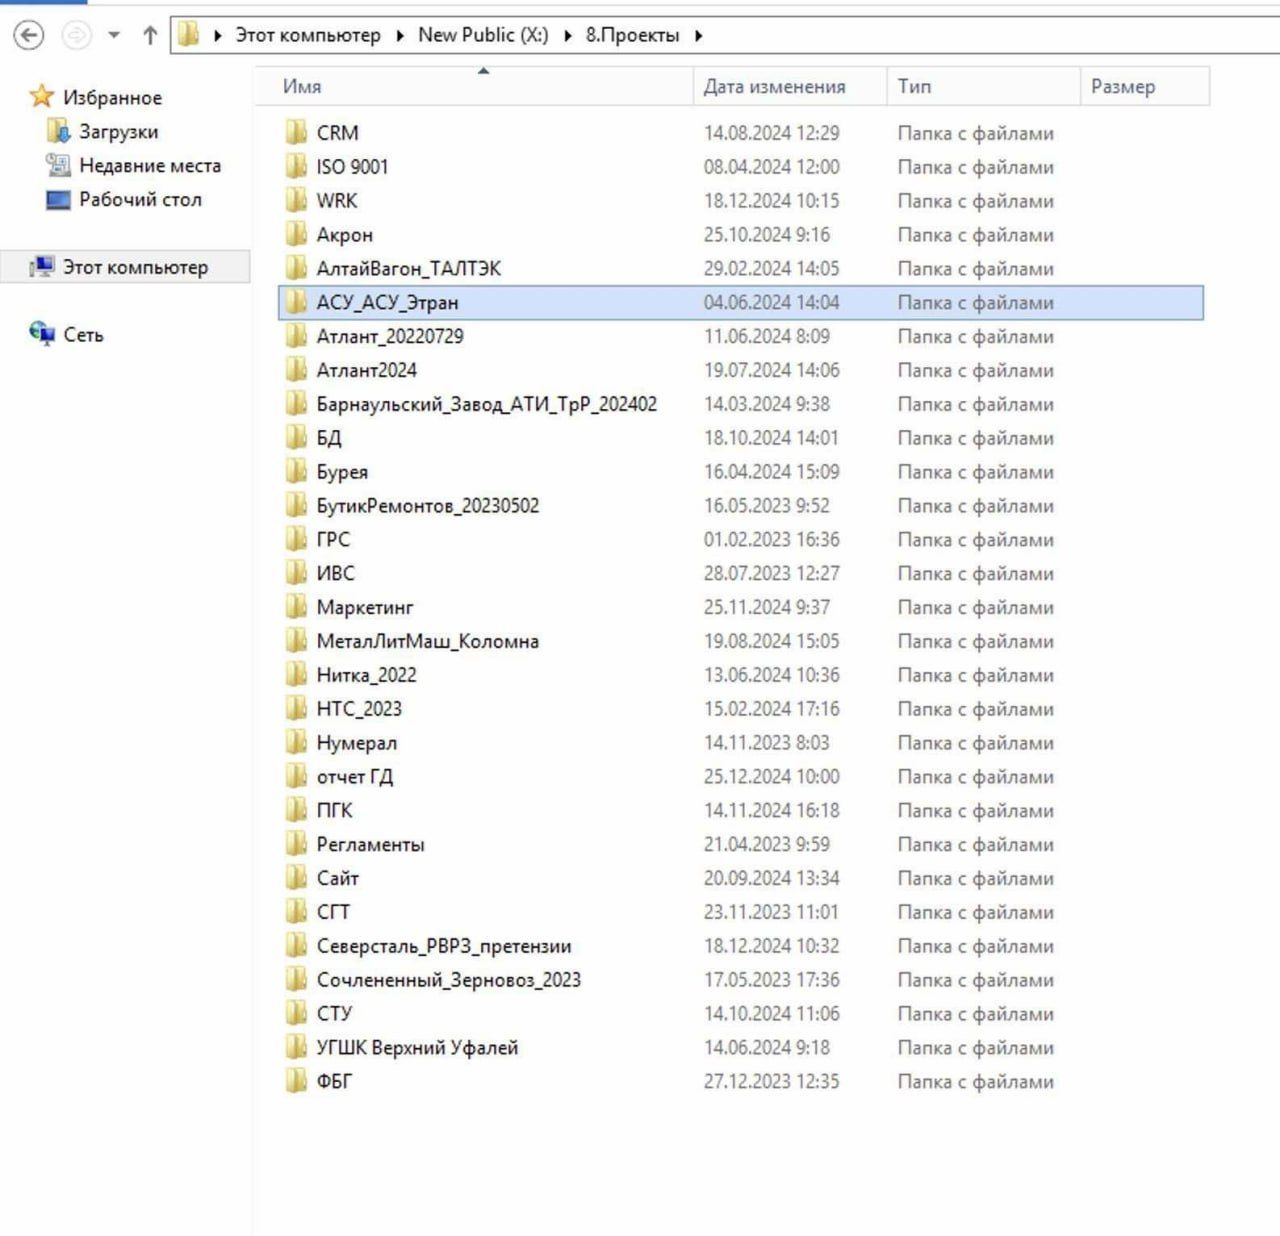Expand the chevron after New Public (X:)

click(567, 36)
